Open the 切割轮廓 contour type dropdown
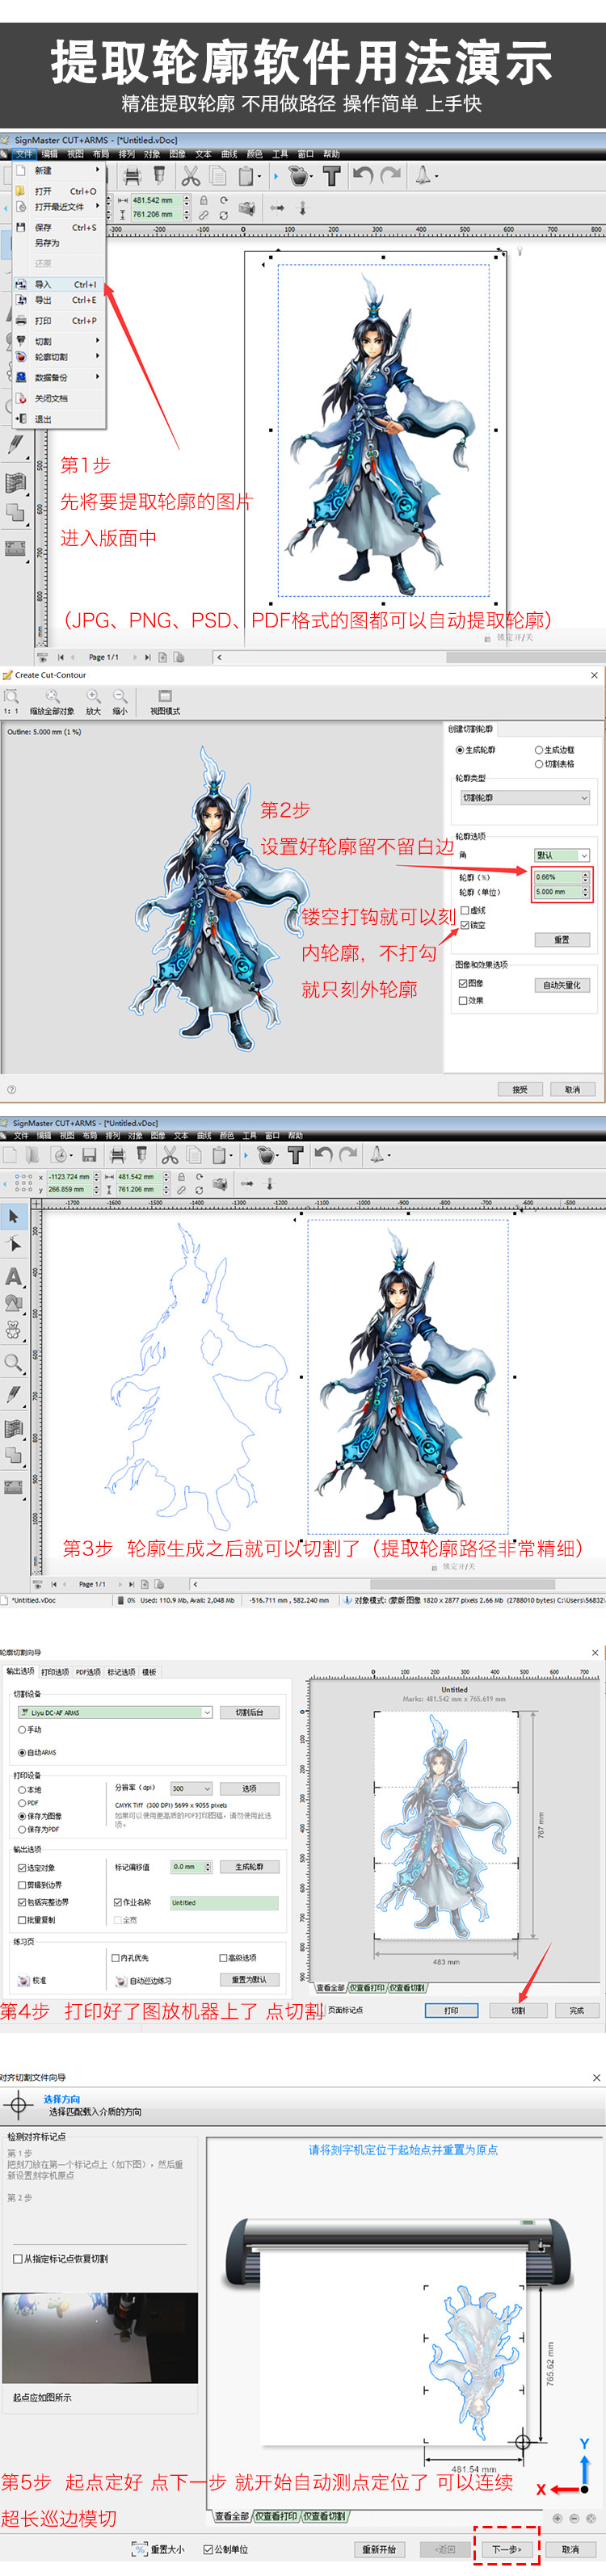The width and height of the screenshot is (606, 2576). 525,798
